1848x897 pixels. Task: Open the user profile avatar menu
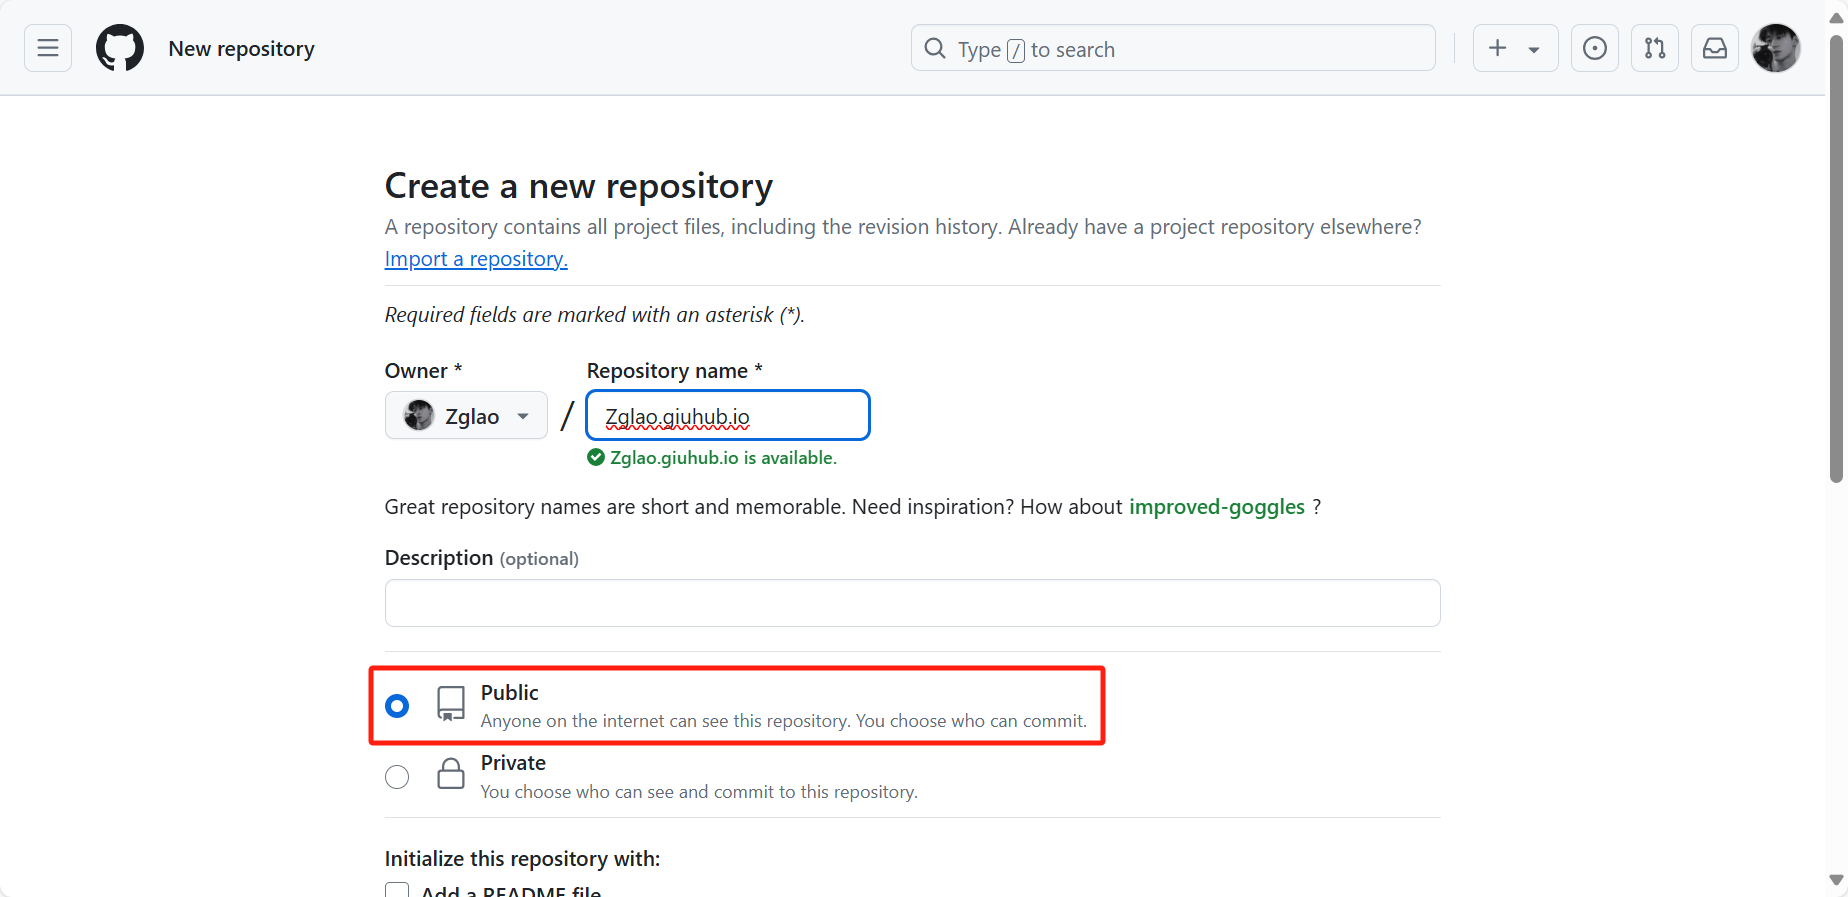pyautogui.click(x=1776, y=48)
